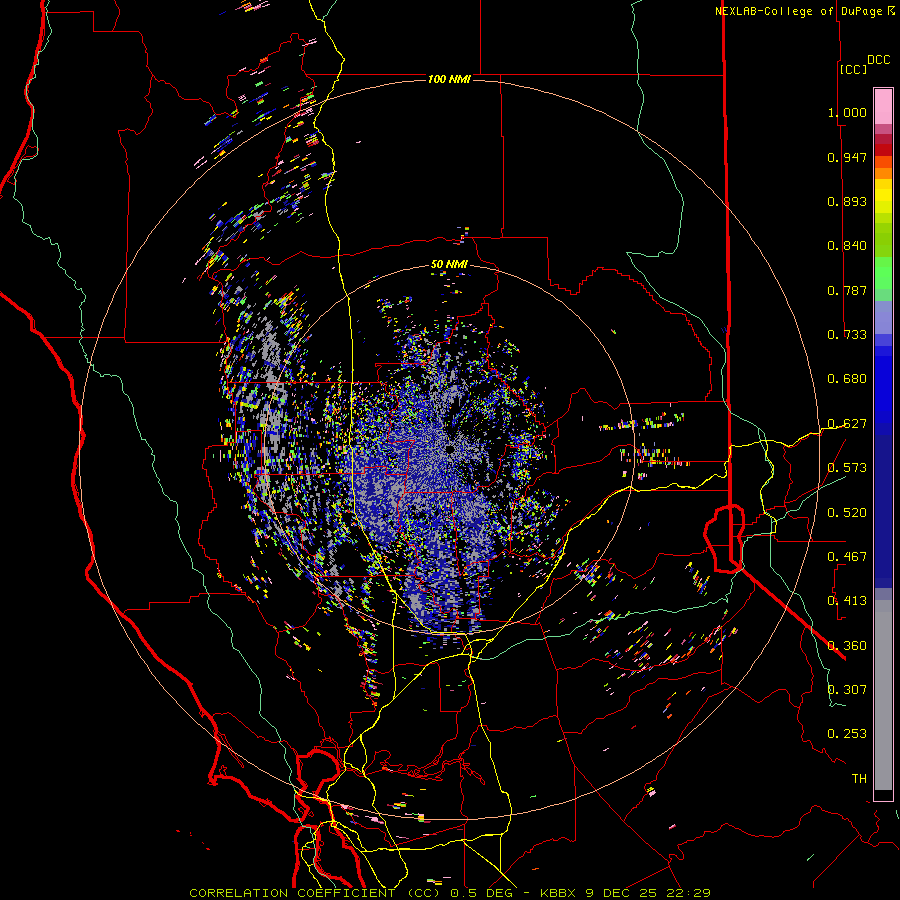This screenshot has width=900, height=900.
Task: Click the 0.467 legend value
Action: point(847,557)
